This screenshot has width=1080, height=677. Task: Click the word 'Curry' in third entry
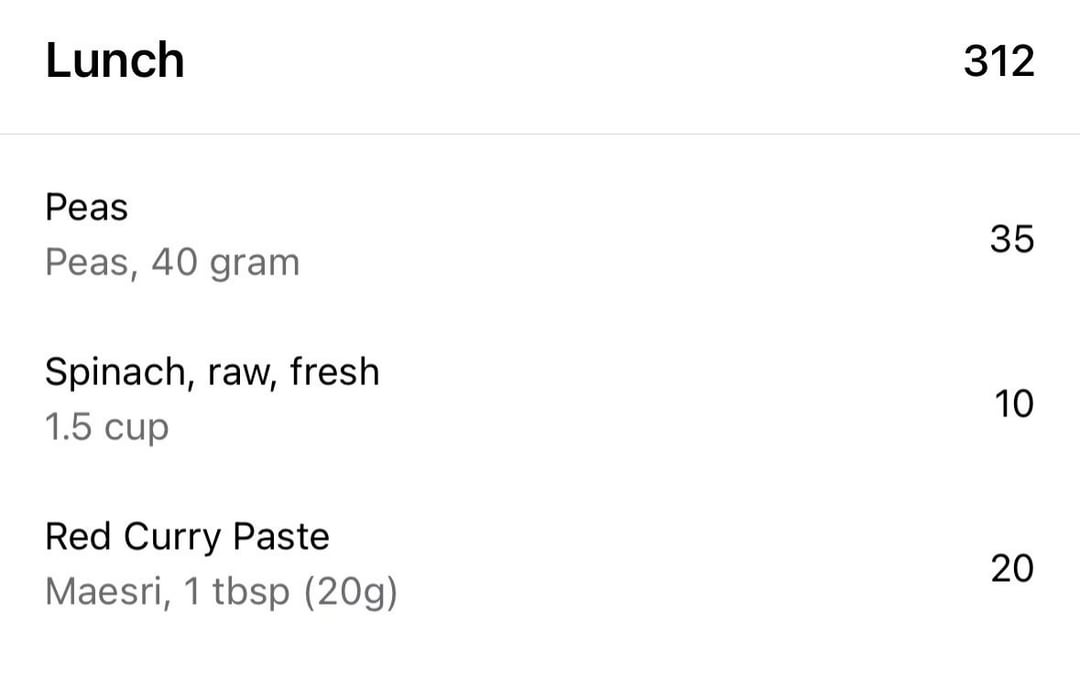pos(171,539)
